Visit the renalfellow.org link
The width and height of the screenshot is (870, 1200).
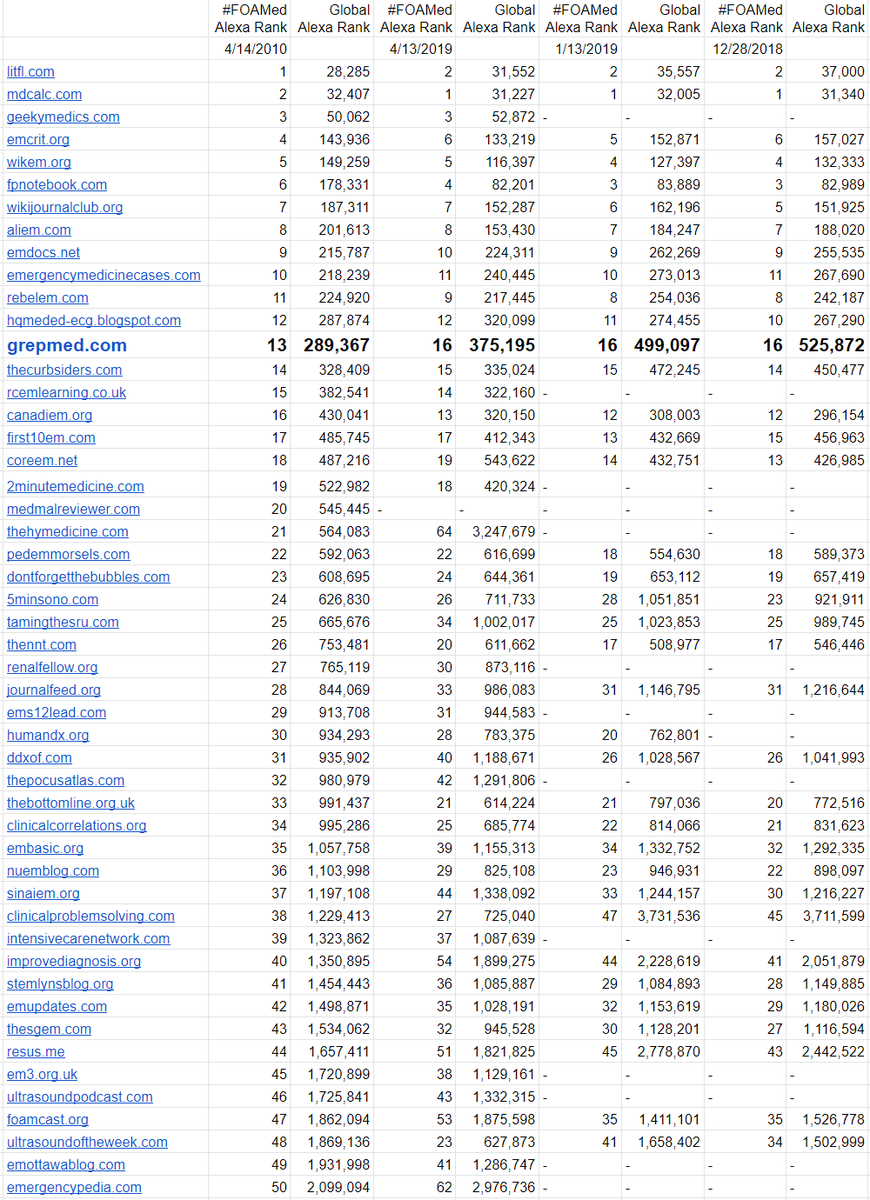[x=52, y=668]
